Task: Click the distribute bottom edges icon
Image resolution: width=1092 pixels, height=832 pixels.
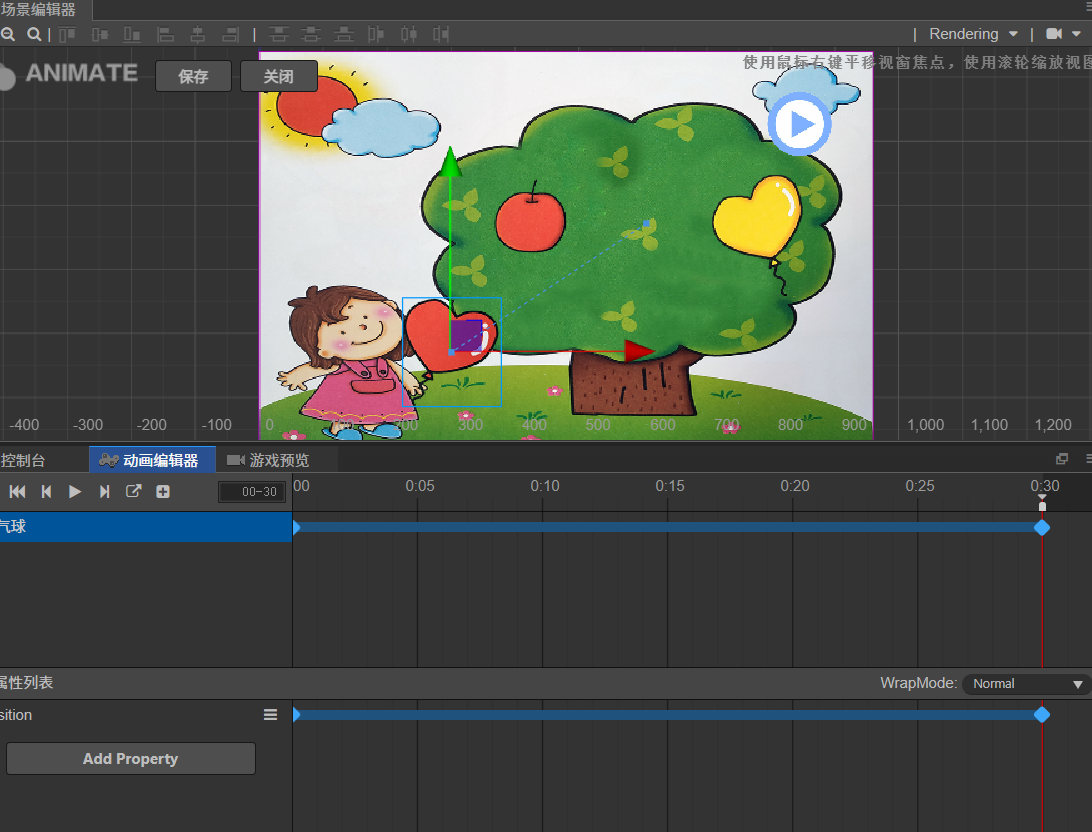Action: pos(343,34)
